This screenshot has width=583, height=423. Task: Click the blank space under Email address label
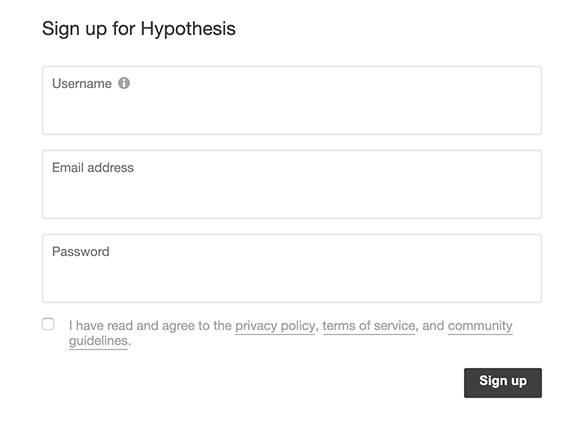(292, 196)
